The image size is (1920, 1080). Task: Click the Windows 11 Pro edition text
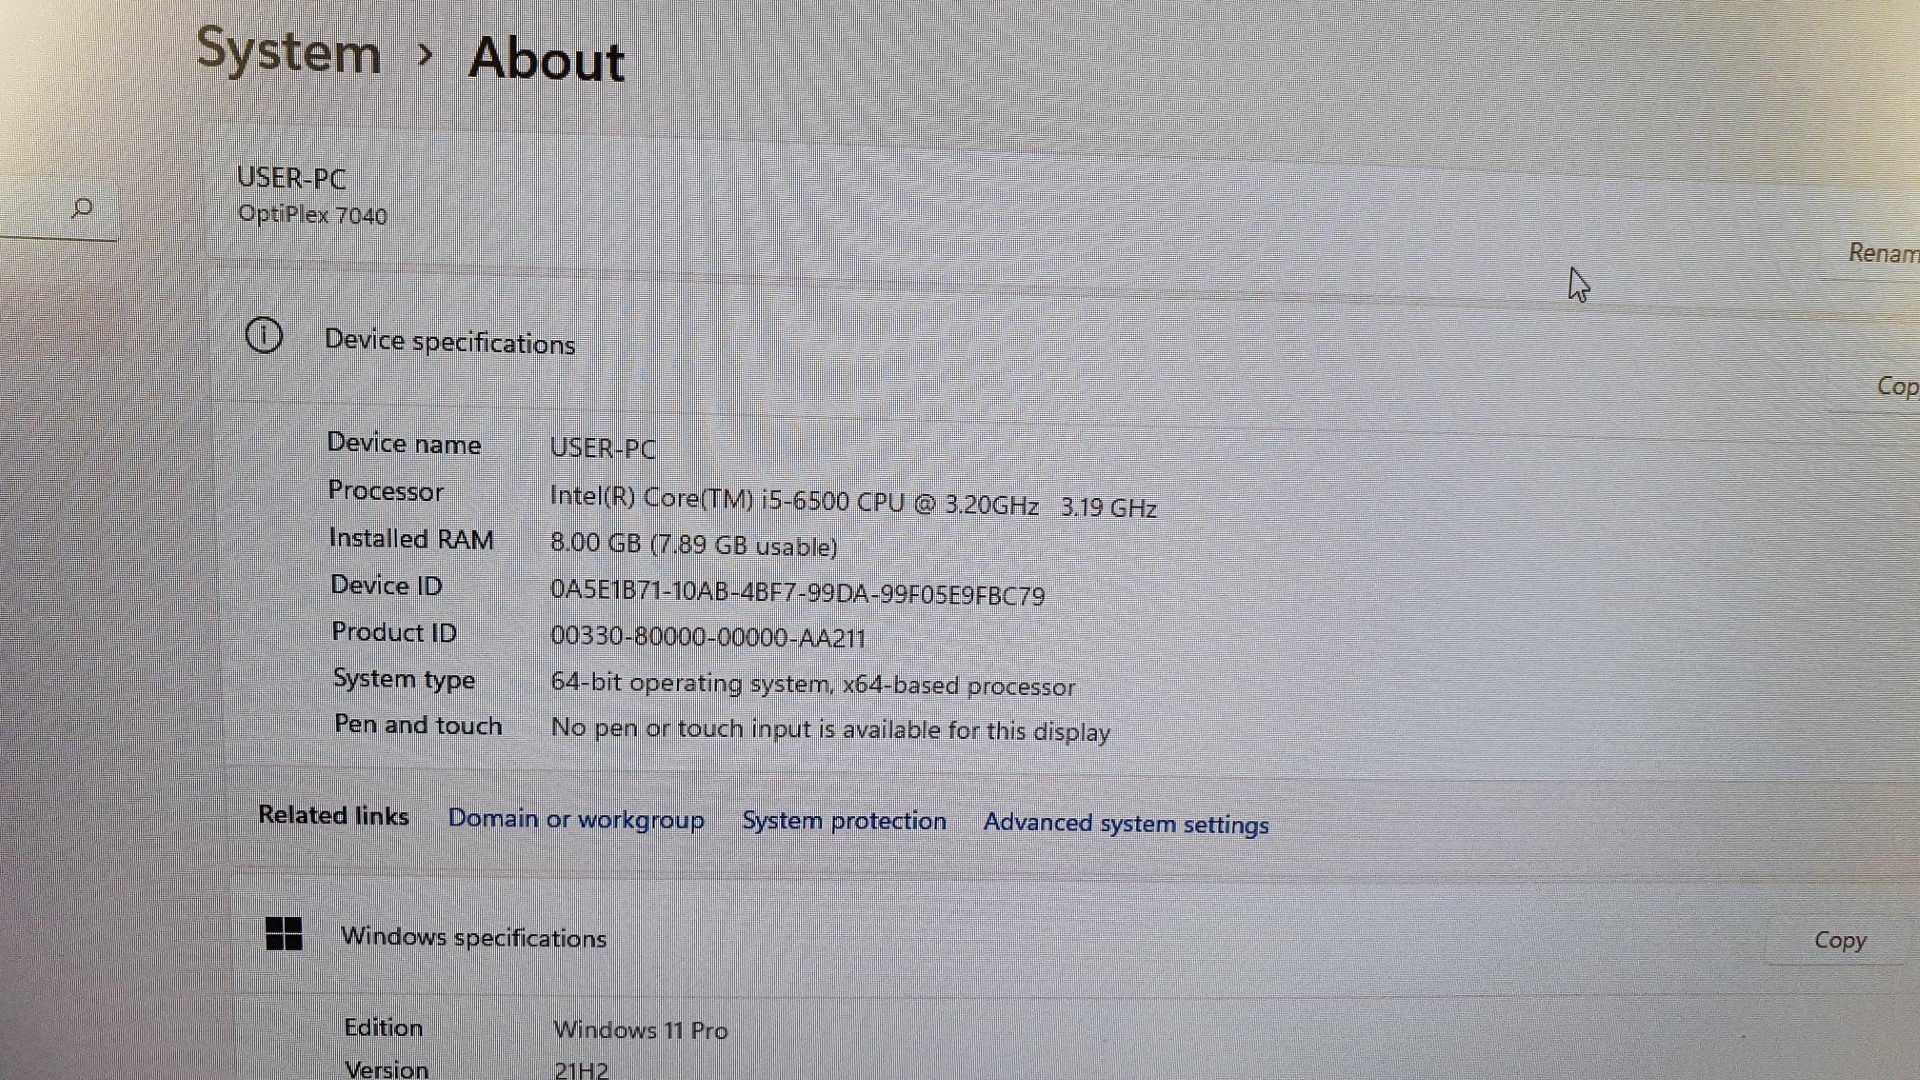[640, 1030]
